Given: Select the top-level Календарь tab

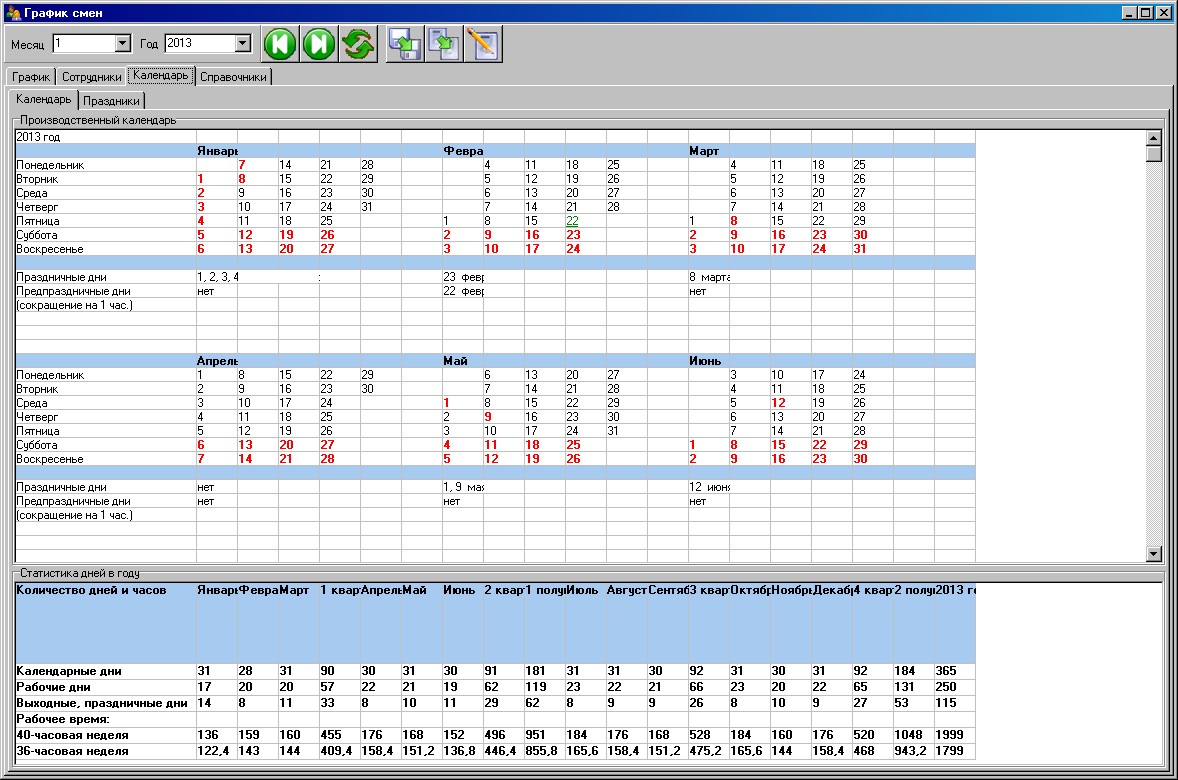Looking at the screenshot, I should coord(161,75).
